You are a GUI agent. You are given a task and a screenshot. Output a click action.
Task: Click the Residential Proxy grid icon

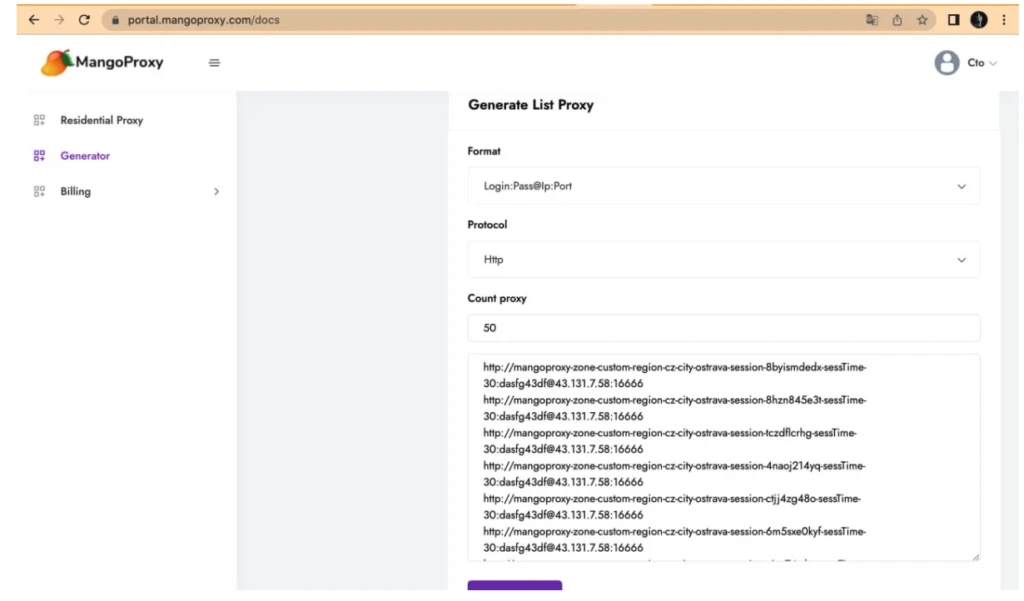[x=39, y=120]
